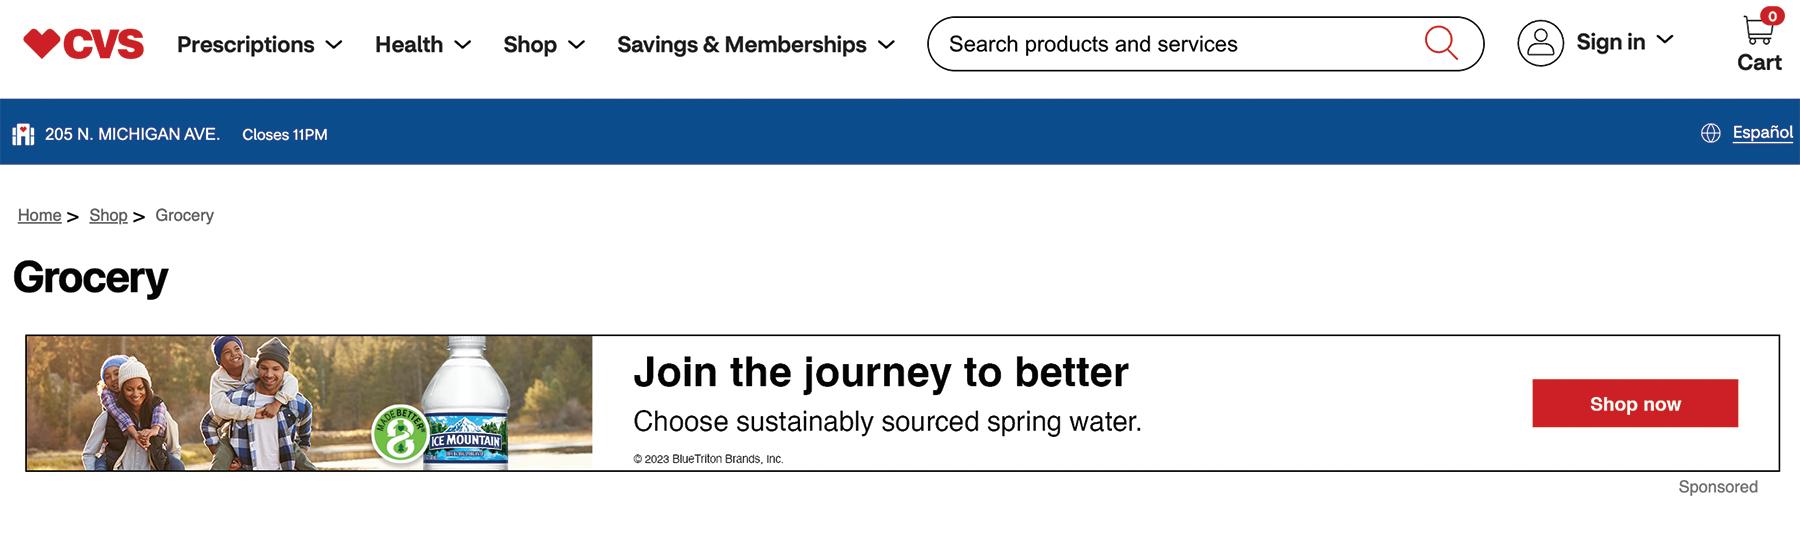Switch language with the Español link

(x=1762, y=132)
